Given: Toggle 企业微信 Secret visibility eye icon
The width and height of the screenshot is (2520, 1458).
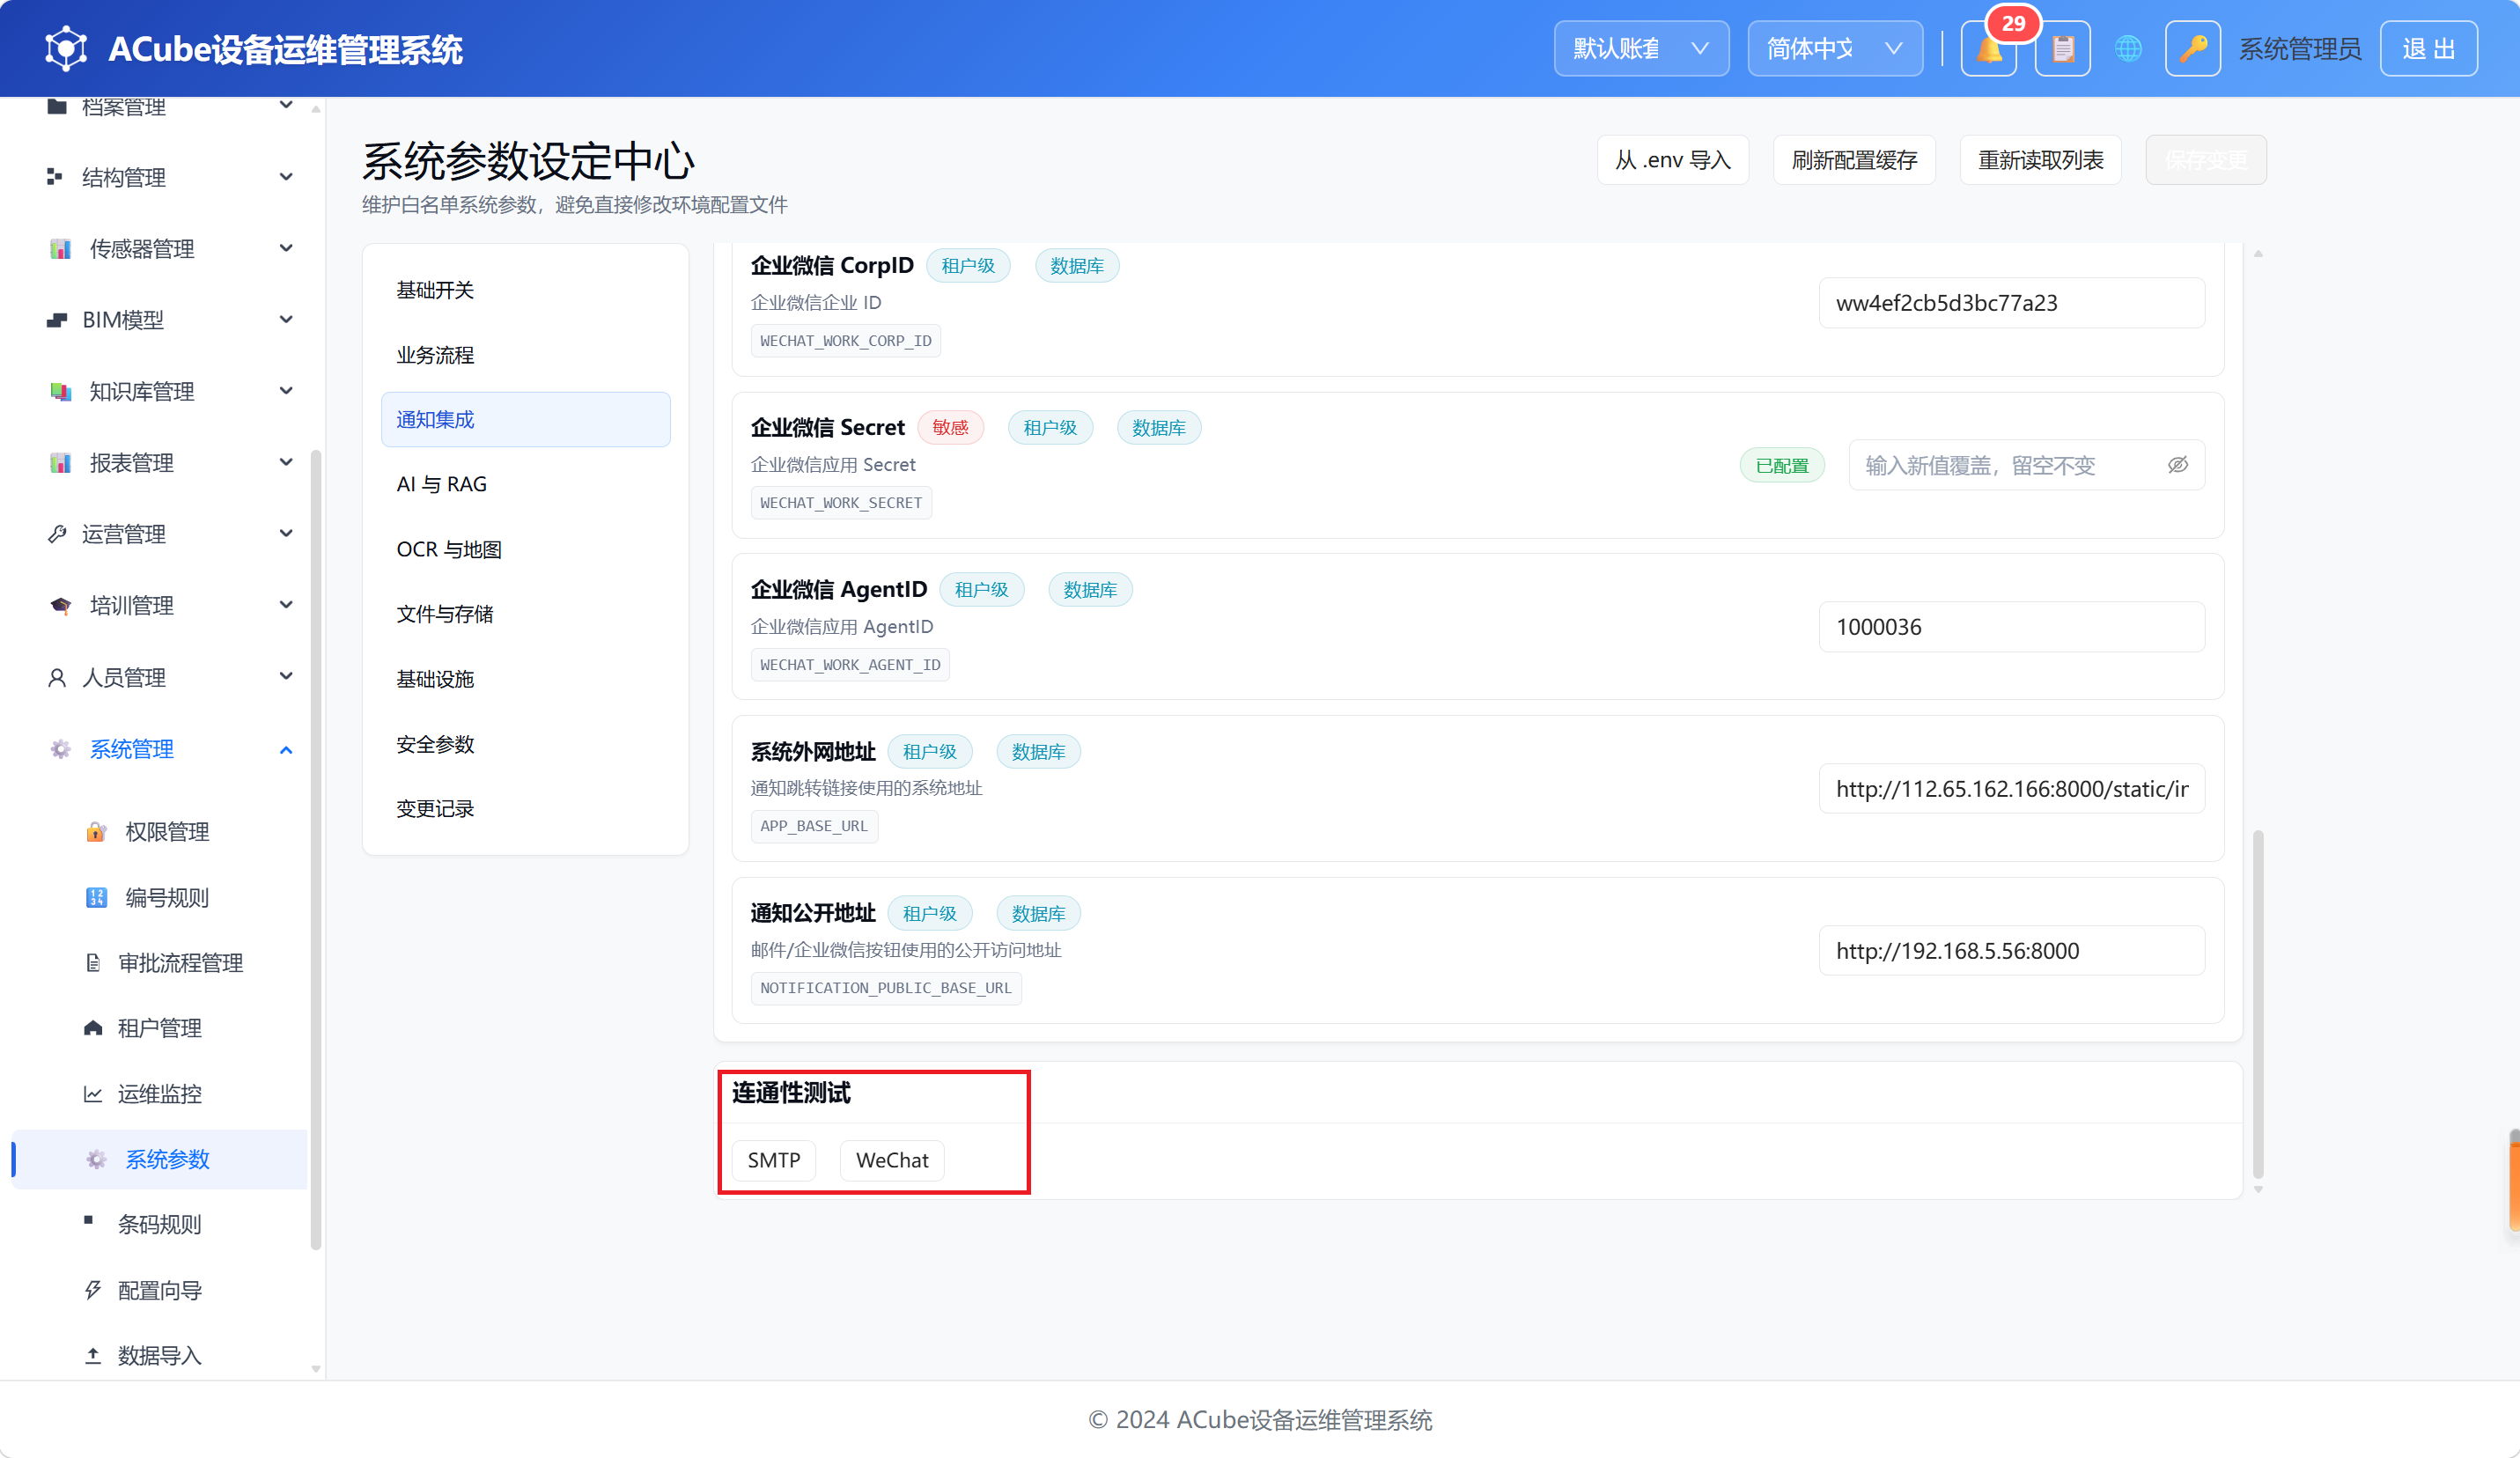Looking at the screenshot, I should pos(2177,465).
